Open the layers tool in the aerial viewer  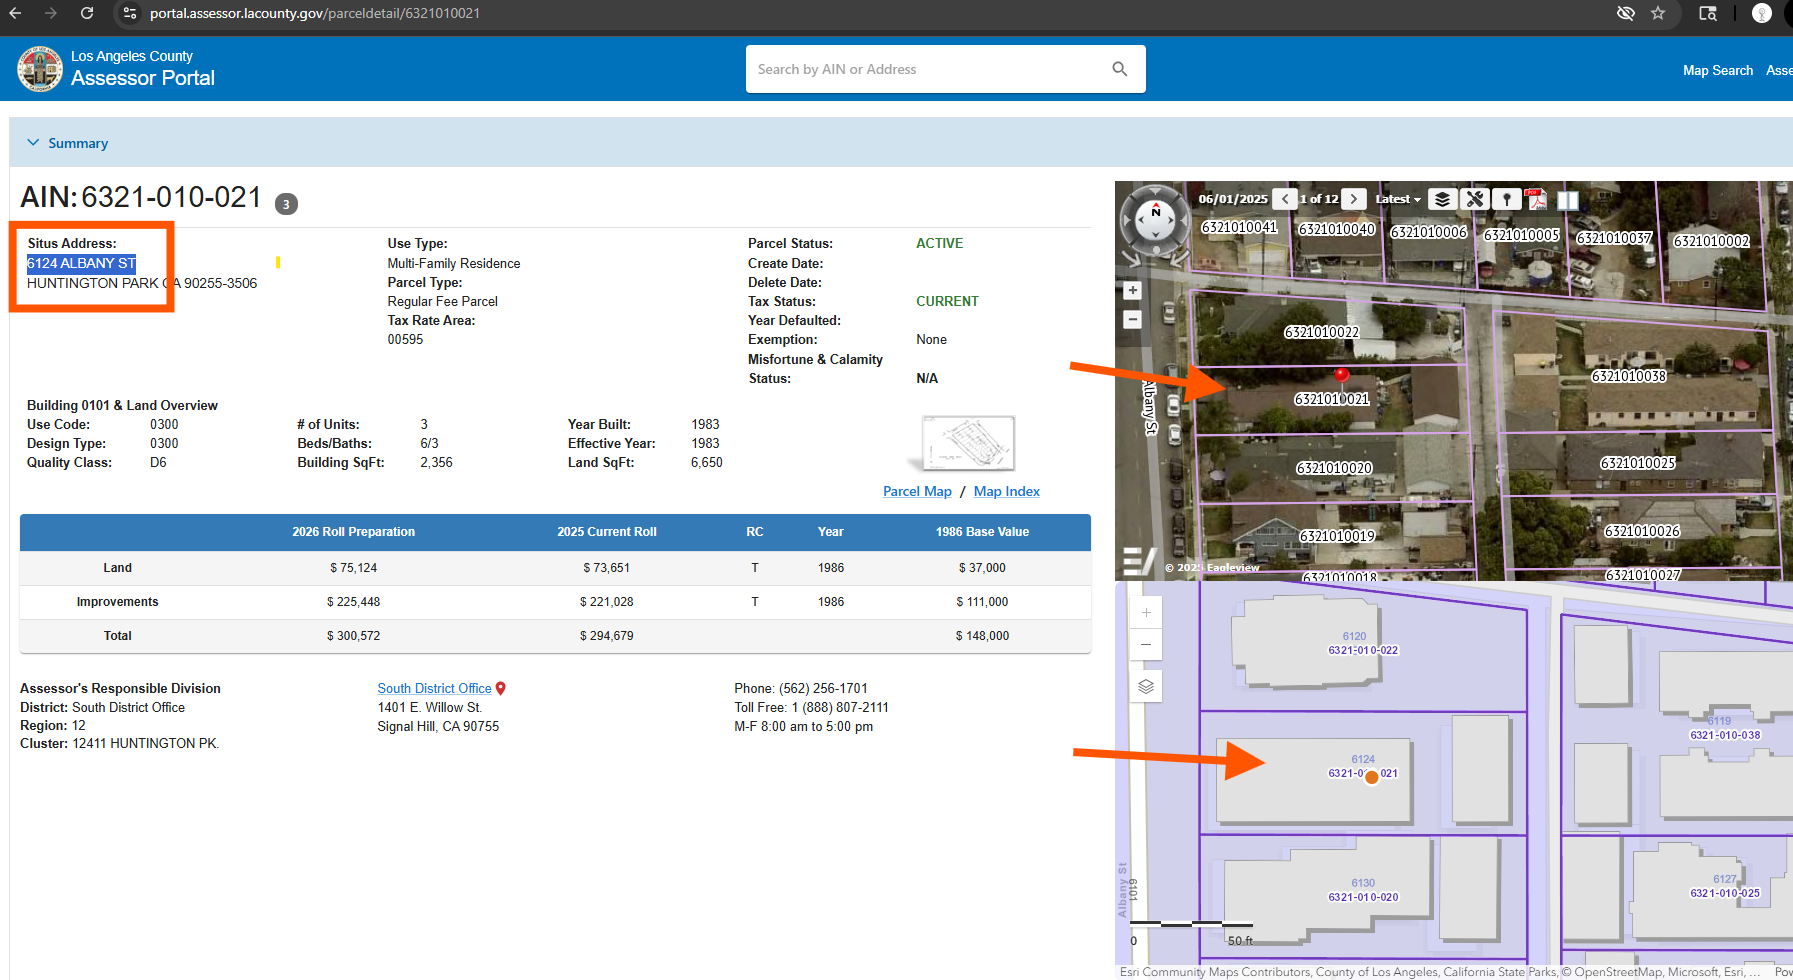(x=1442, y=199)
